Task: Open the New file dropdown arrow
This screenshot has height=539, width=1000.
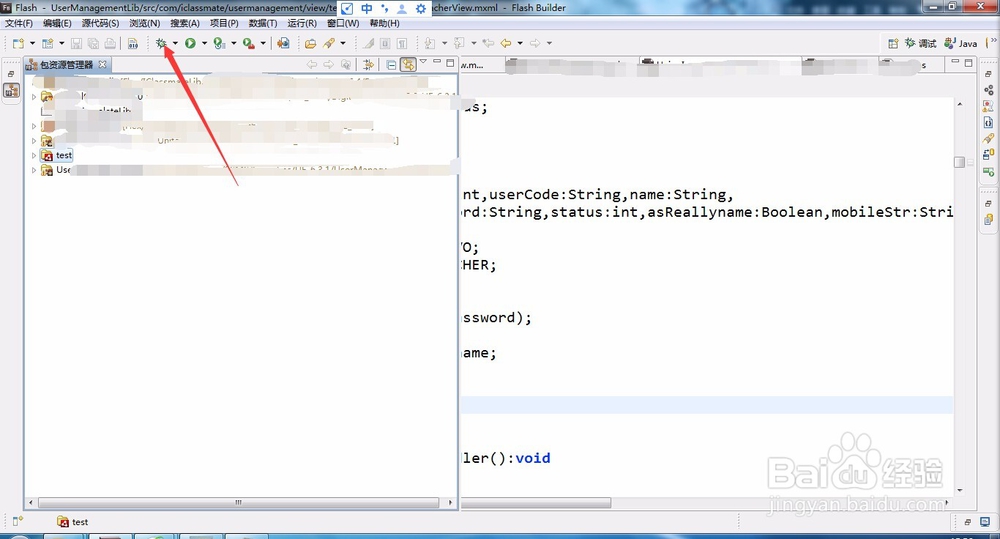Action: click(32, 43)
